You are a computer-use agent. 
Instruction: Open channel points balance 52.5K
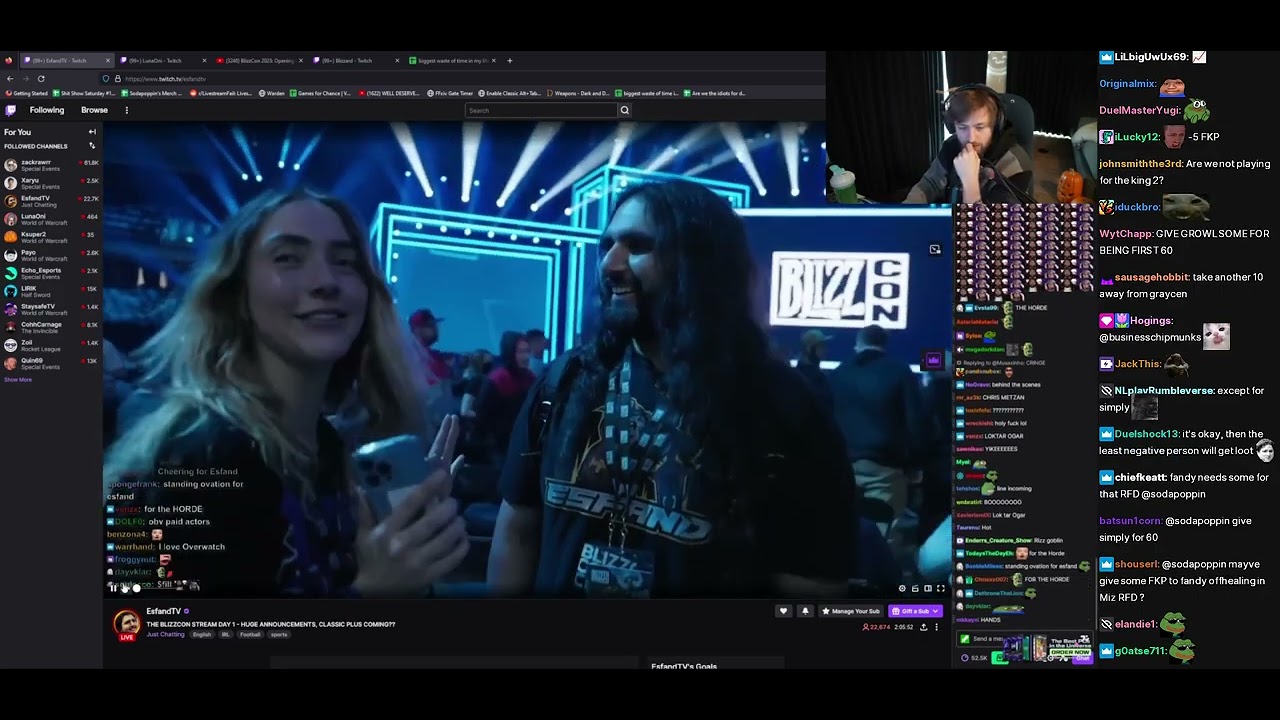click(x=974, y=658)
